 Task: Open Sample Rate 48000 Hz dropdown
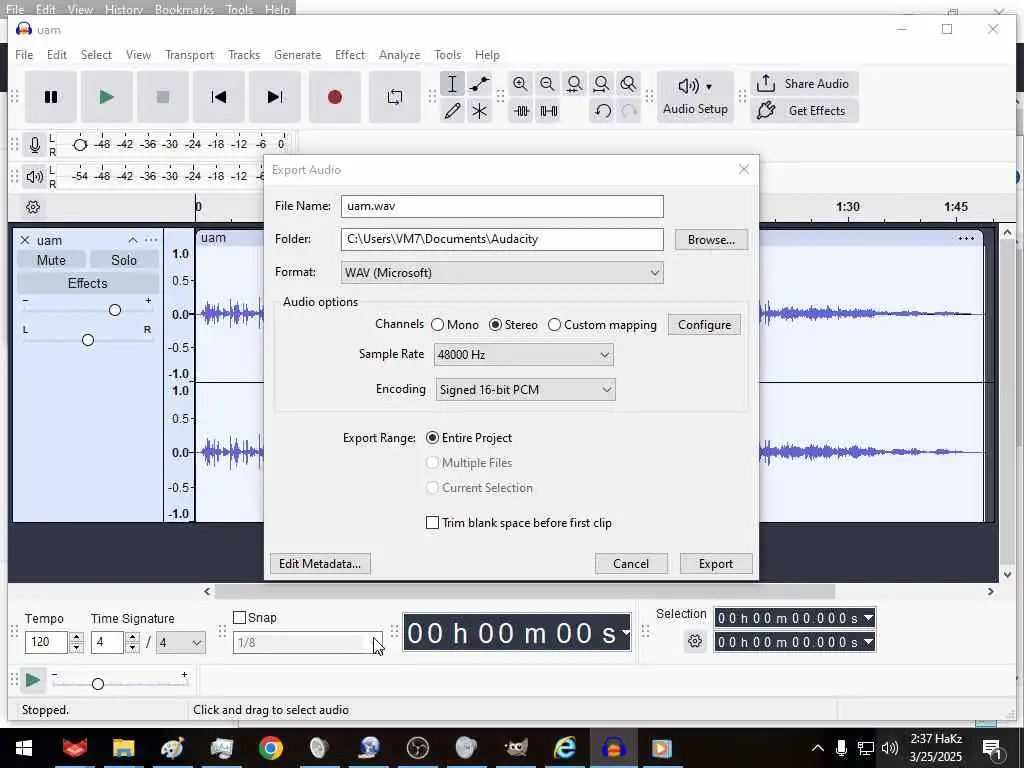pyautogui.click(x=523, y=355)
